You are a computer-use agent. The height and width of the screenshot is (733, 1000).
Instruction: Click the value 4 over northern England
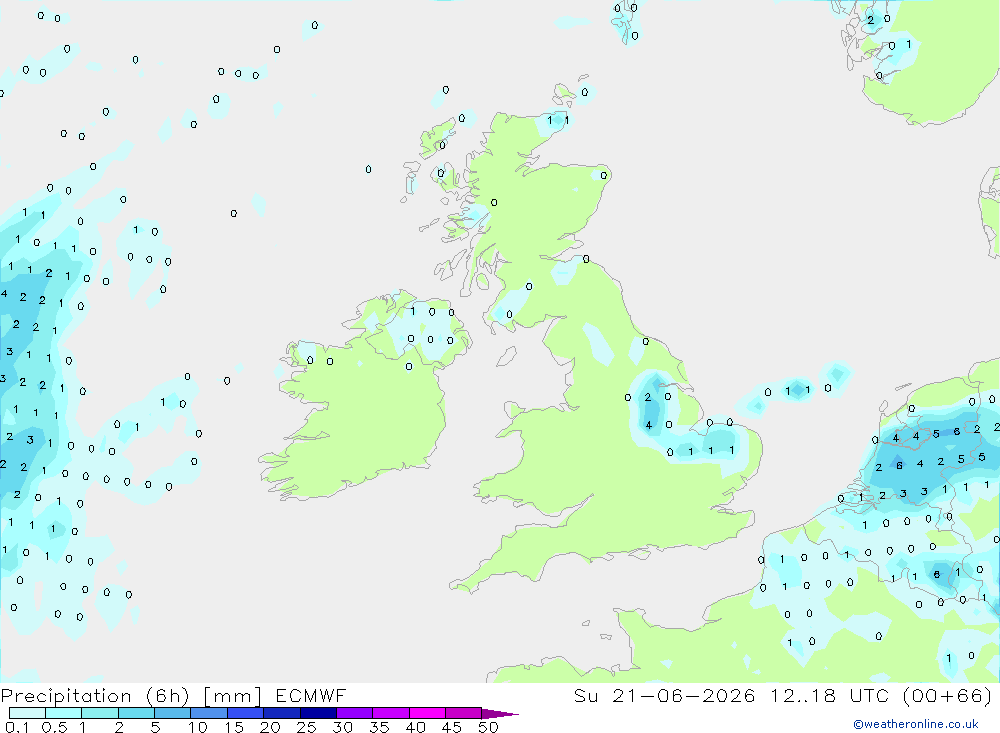pyautogui.click(x=649, y=425)
